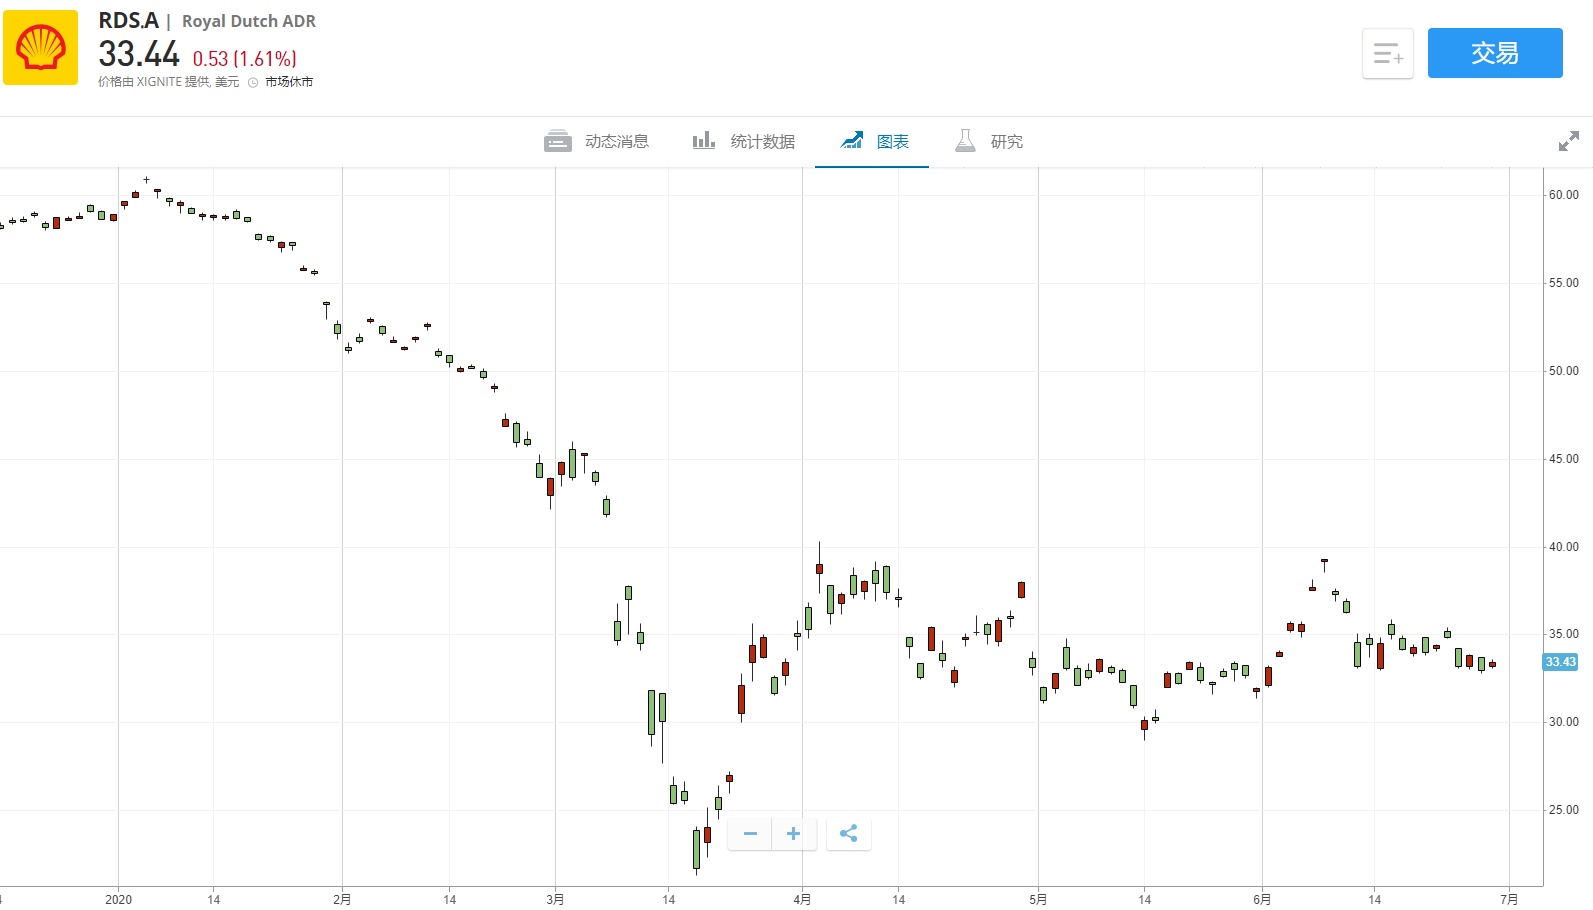Click the 4月 label on time axis

point(802,899)
